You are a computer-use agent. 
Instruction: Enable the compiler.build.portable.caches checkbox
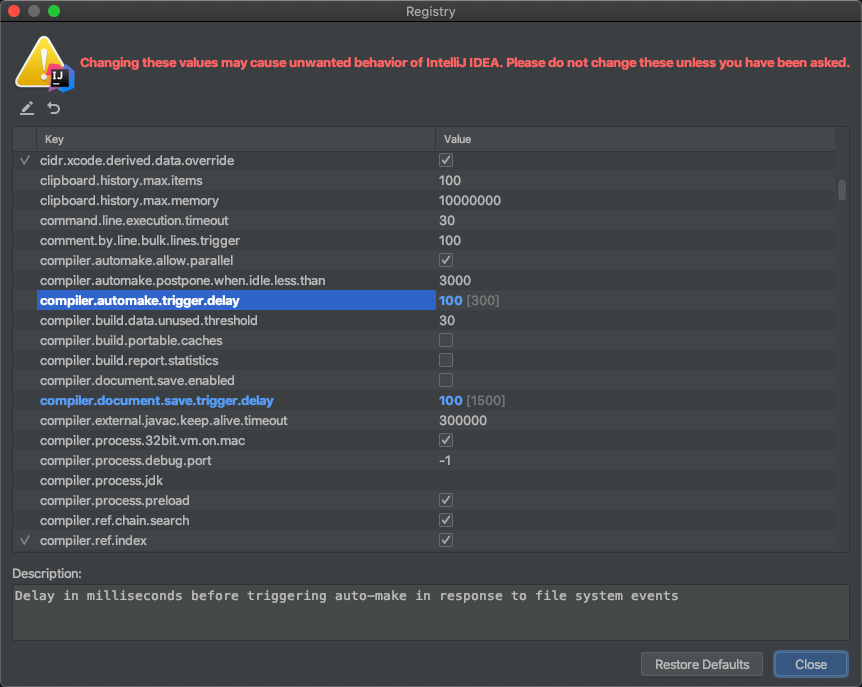[446, 340]
